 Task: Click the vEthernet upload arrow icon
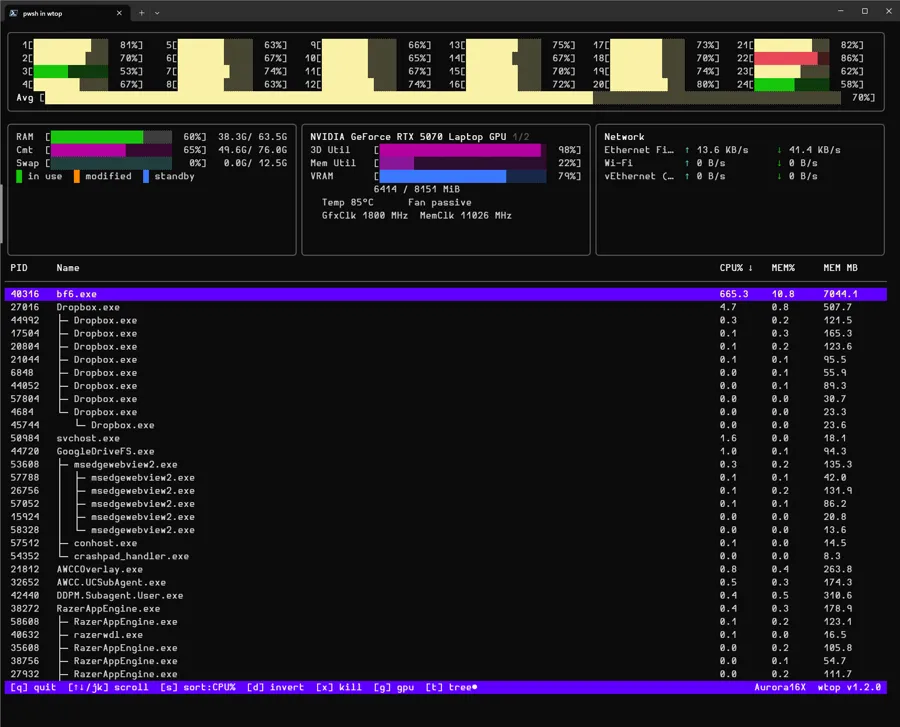pos(687,176)
